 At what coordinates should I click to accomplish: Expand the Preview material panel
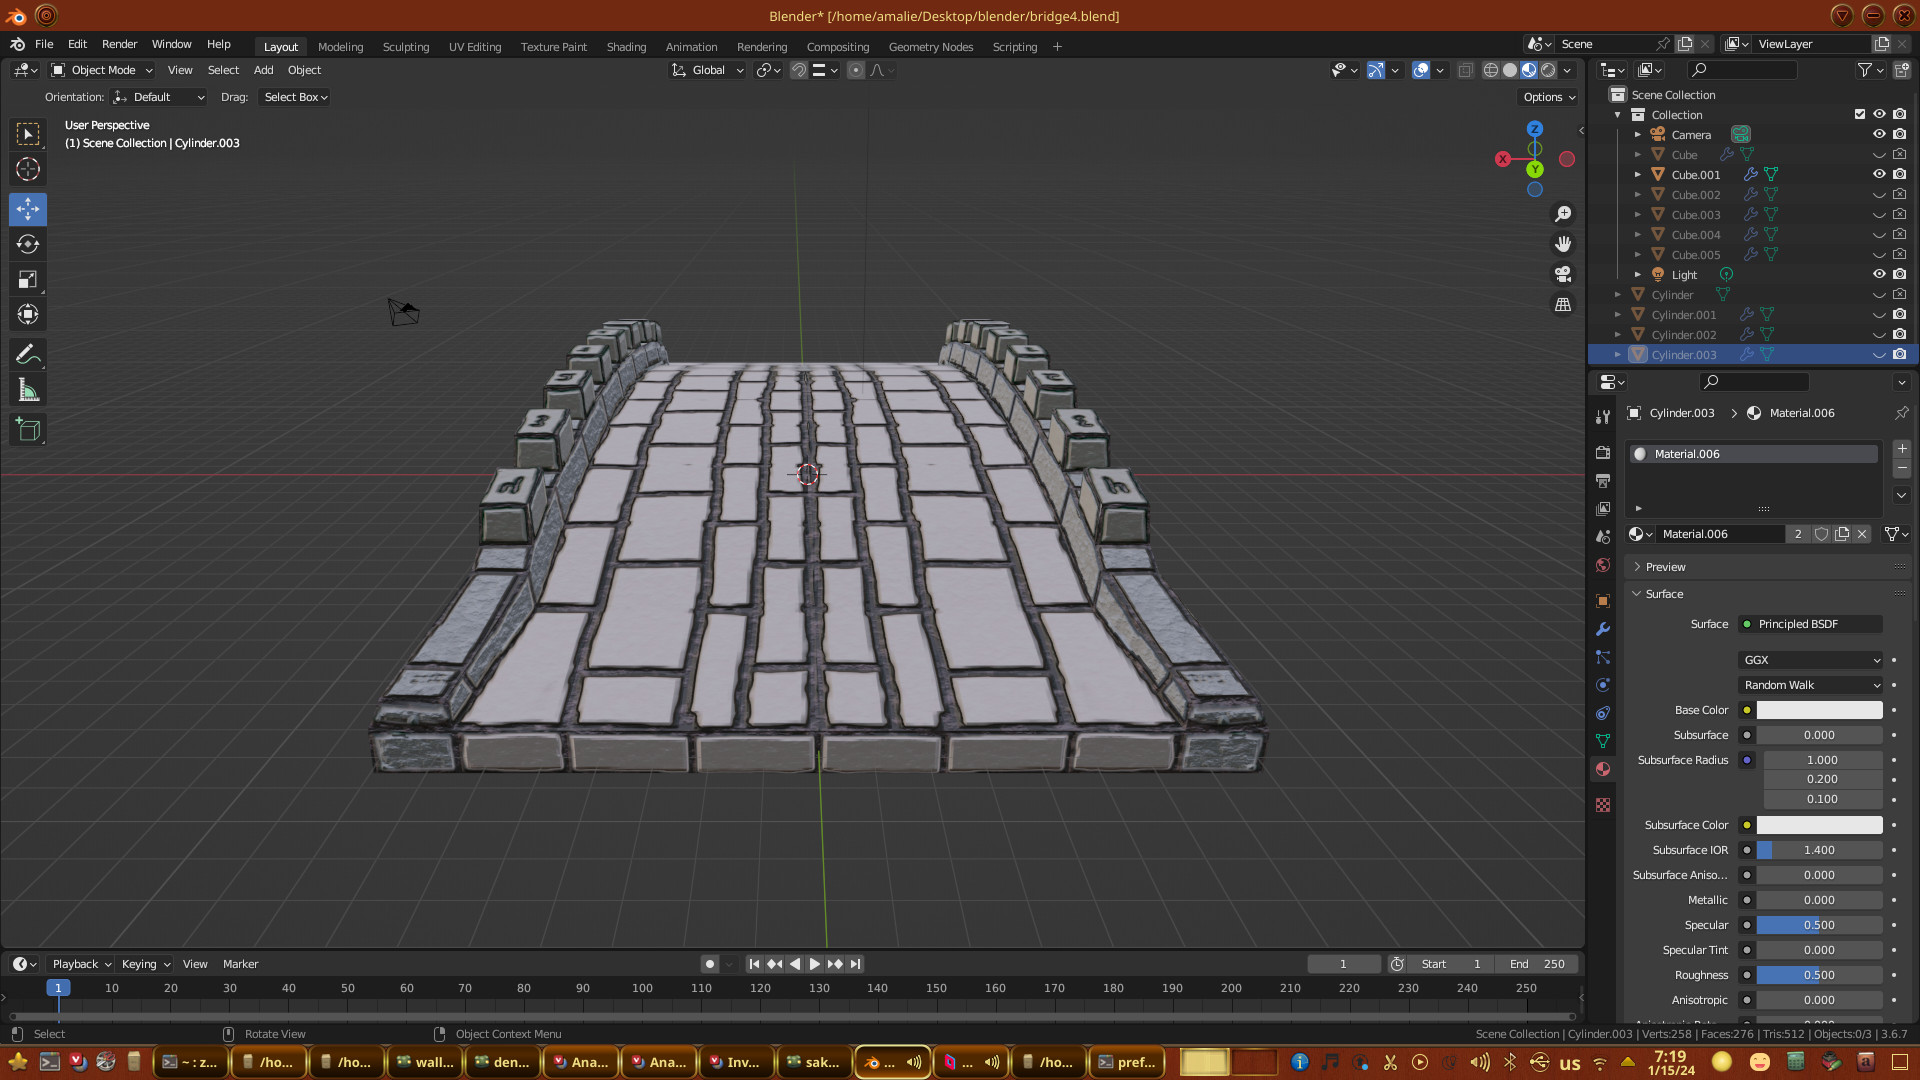point(1665,567)
